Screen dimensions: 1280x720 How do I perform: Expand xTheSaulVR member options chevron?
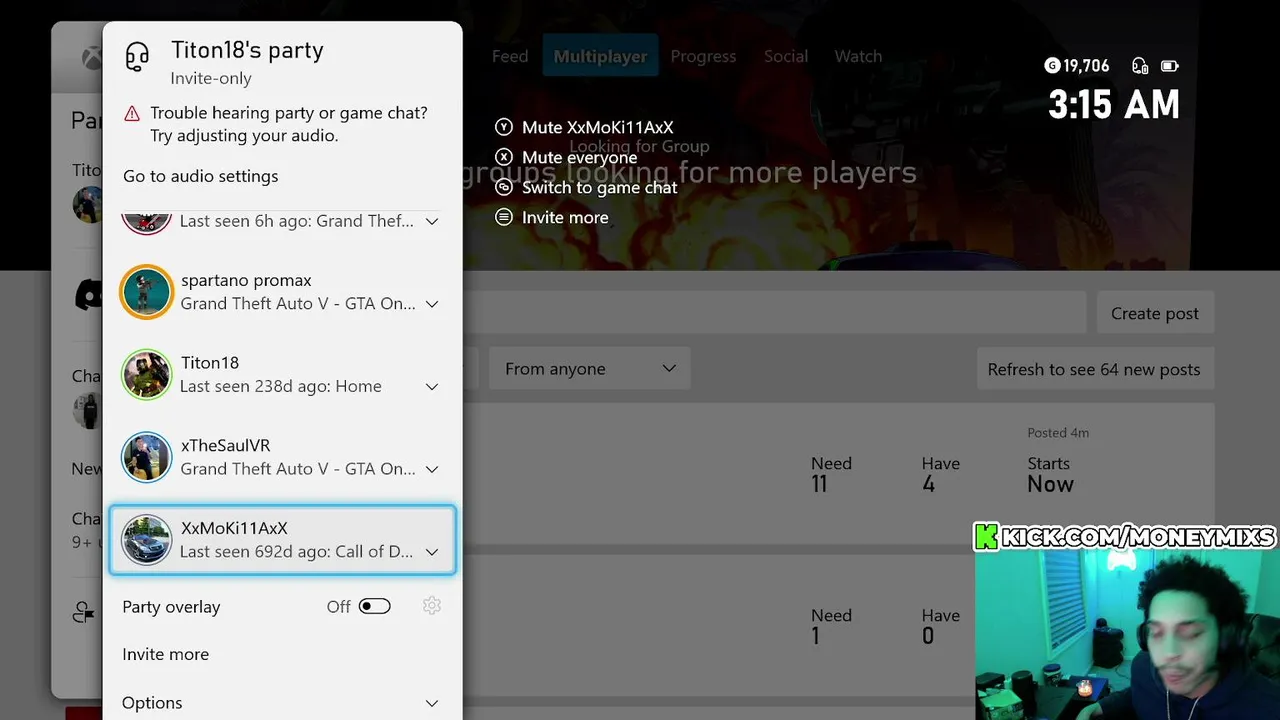coord(432,469)
